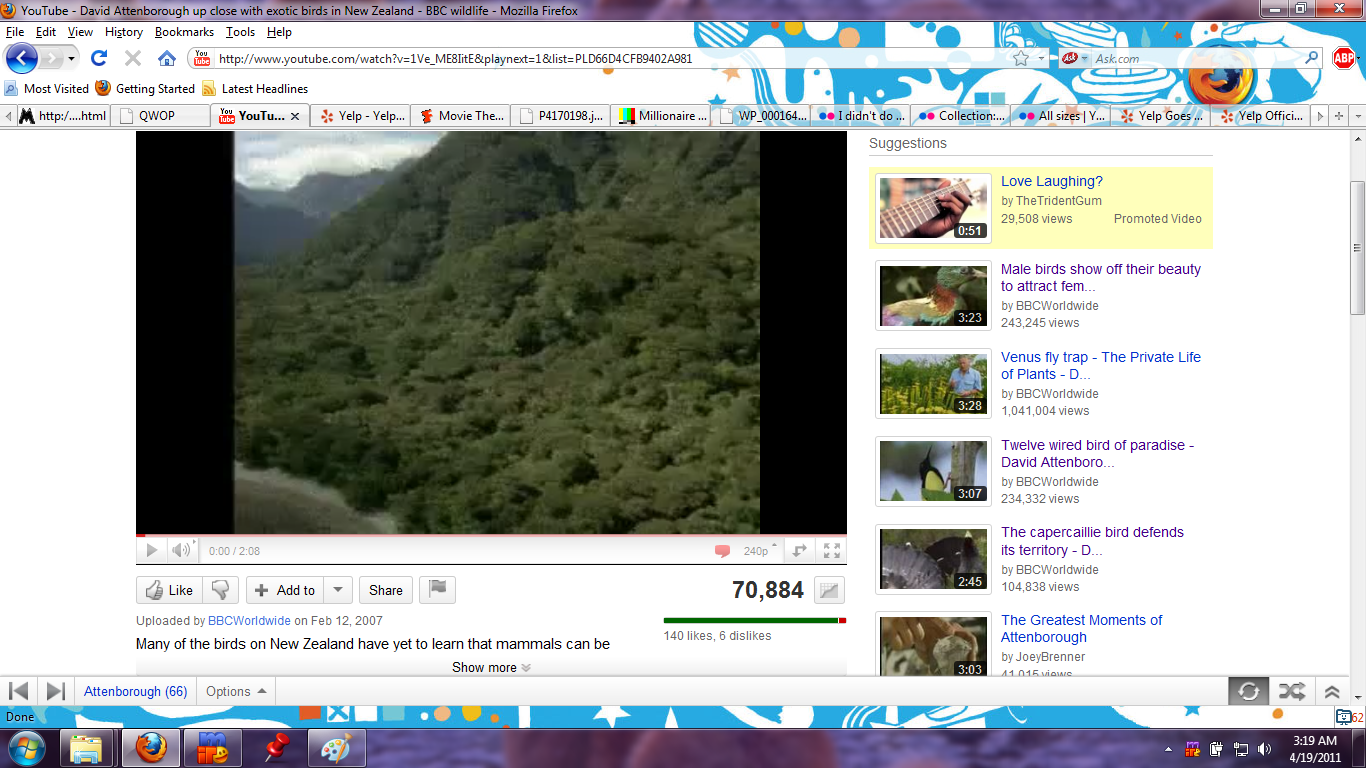The width and height of the screenshot is (1366, 768).
Task: Enter fullscreen mode in the video player
Action: [831, 550]
